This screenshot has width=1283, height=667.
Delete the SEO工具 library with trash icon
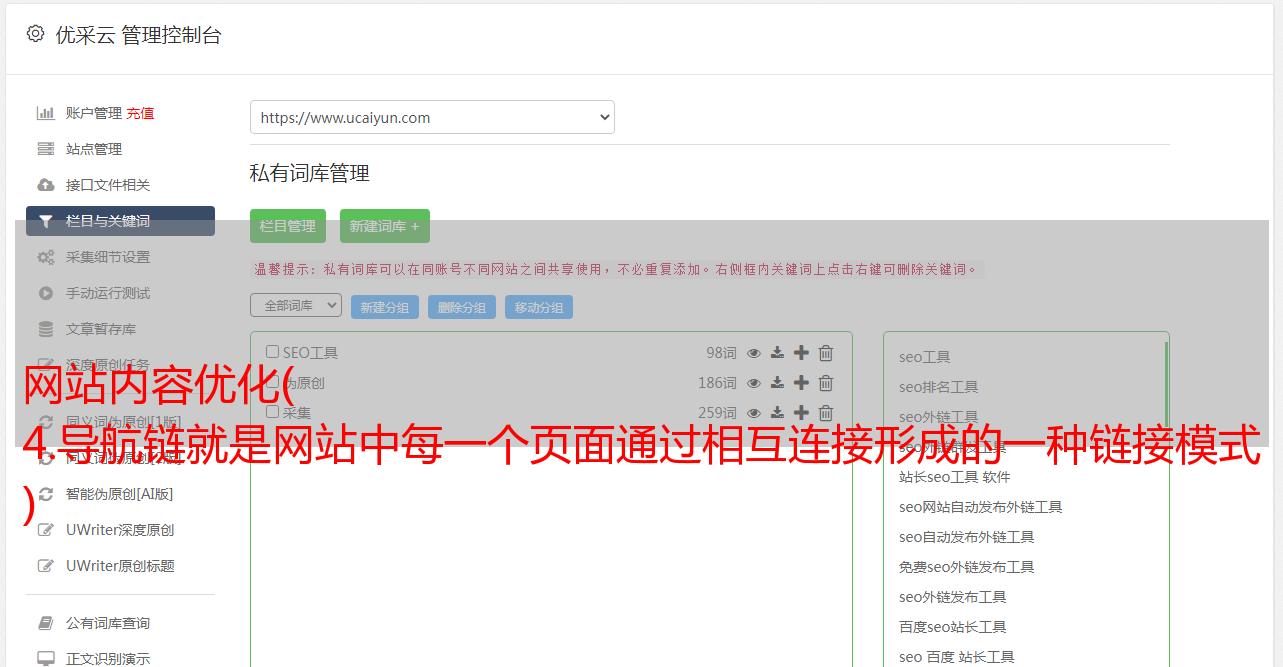[x=826, y=353]
